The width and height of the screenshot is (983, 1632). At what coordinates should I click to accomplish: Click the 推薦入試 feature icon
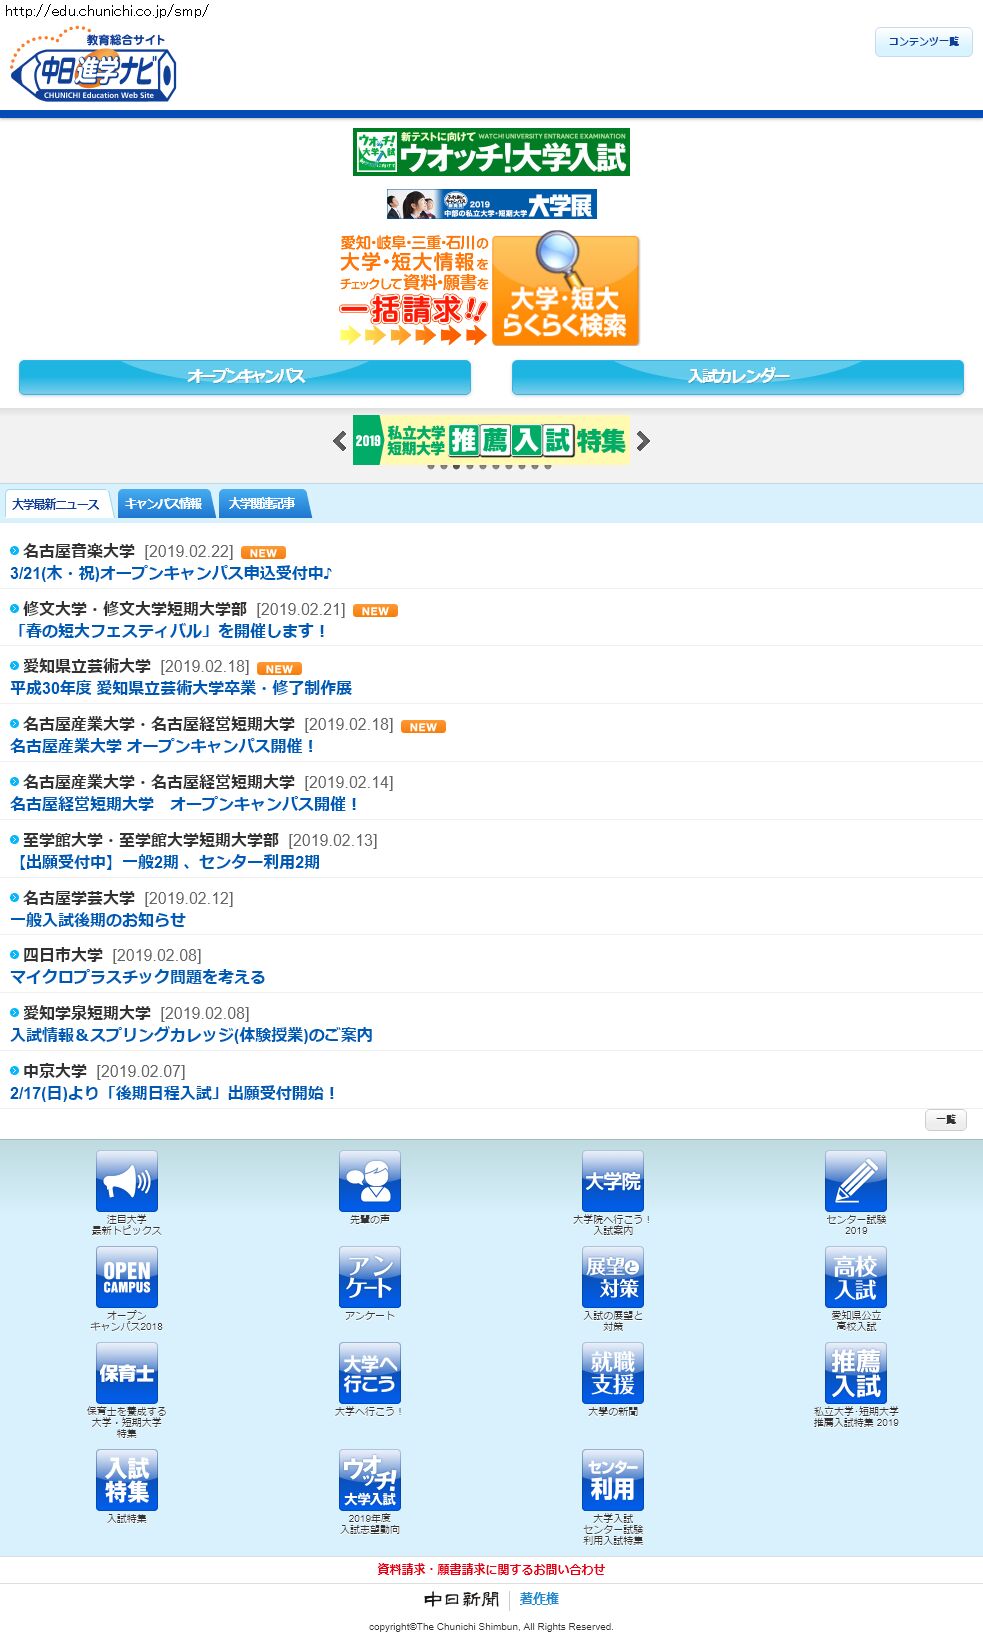856,1373
